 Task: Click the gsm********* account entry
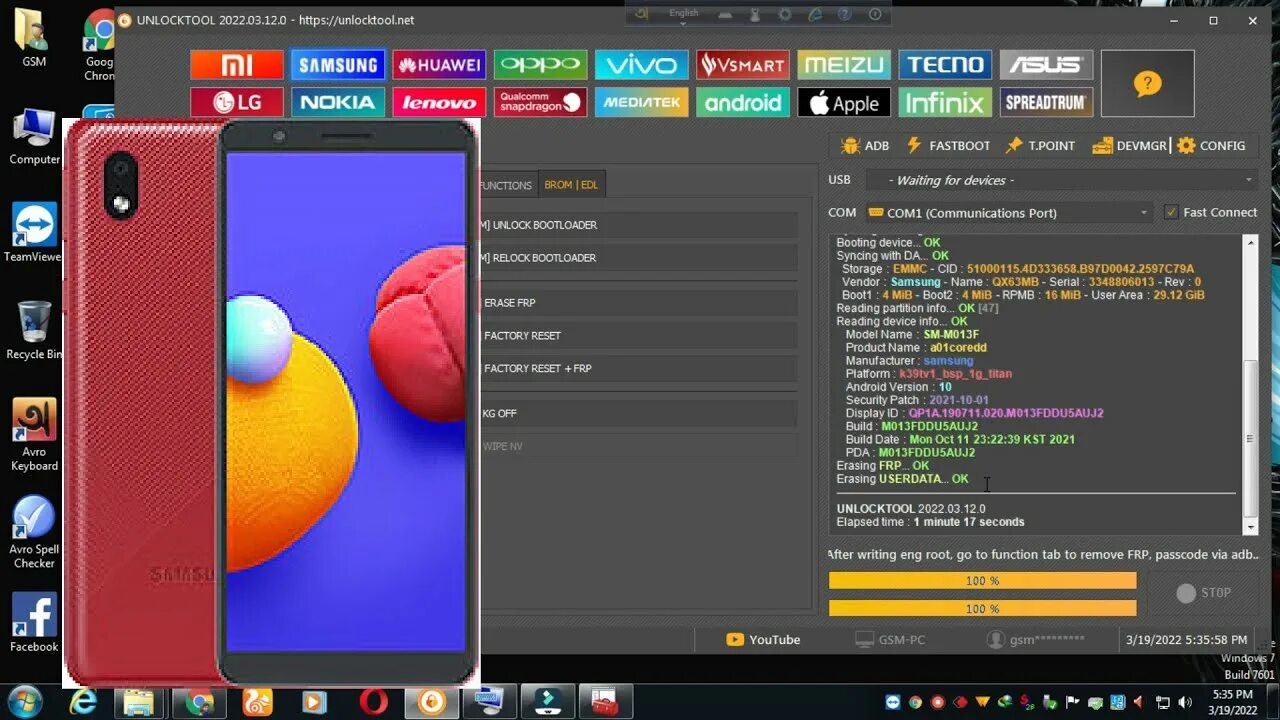pos(1035,640)
